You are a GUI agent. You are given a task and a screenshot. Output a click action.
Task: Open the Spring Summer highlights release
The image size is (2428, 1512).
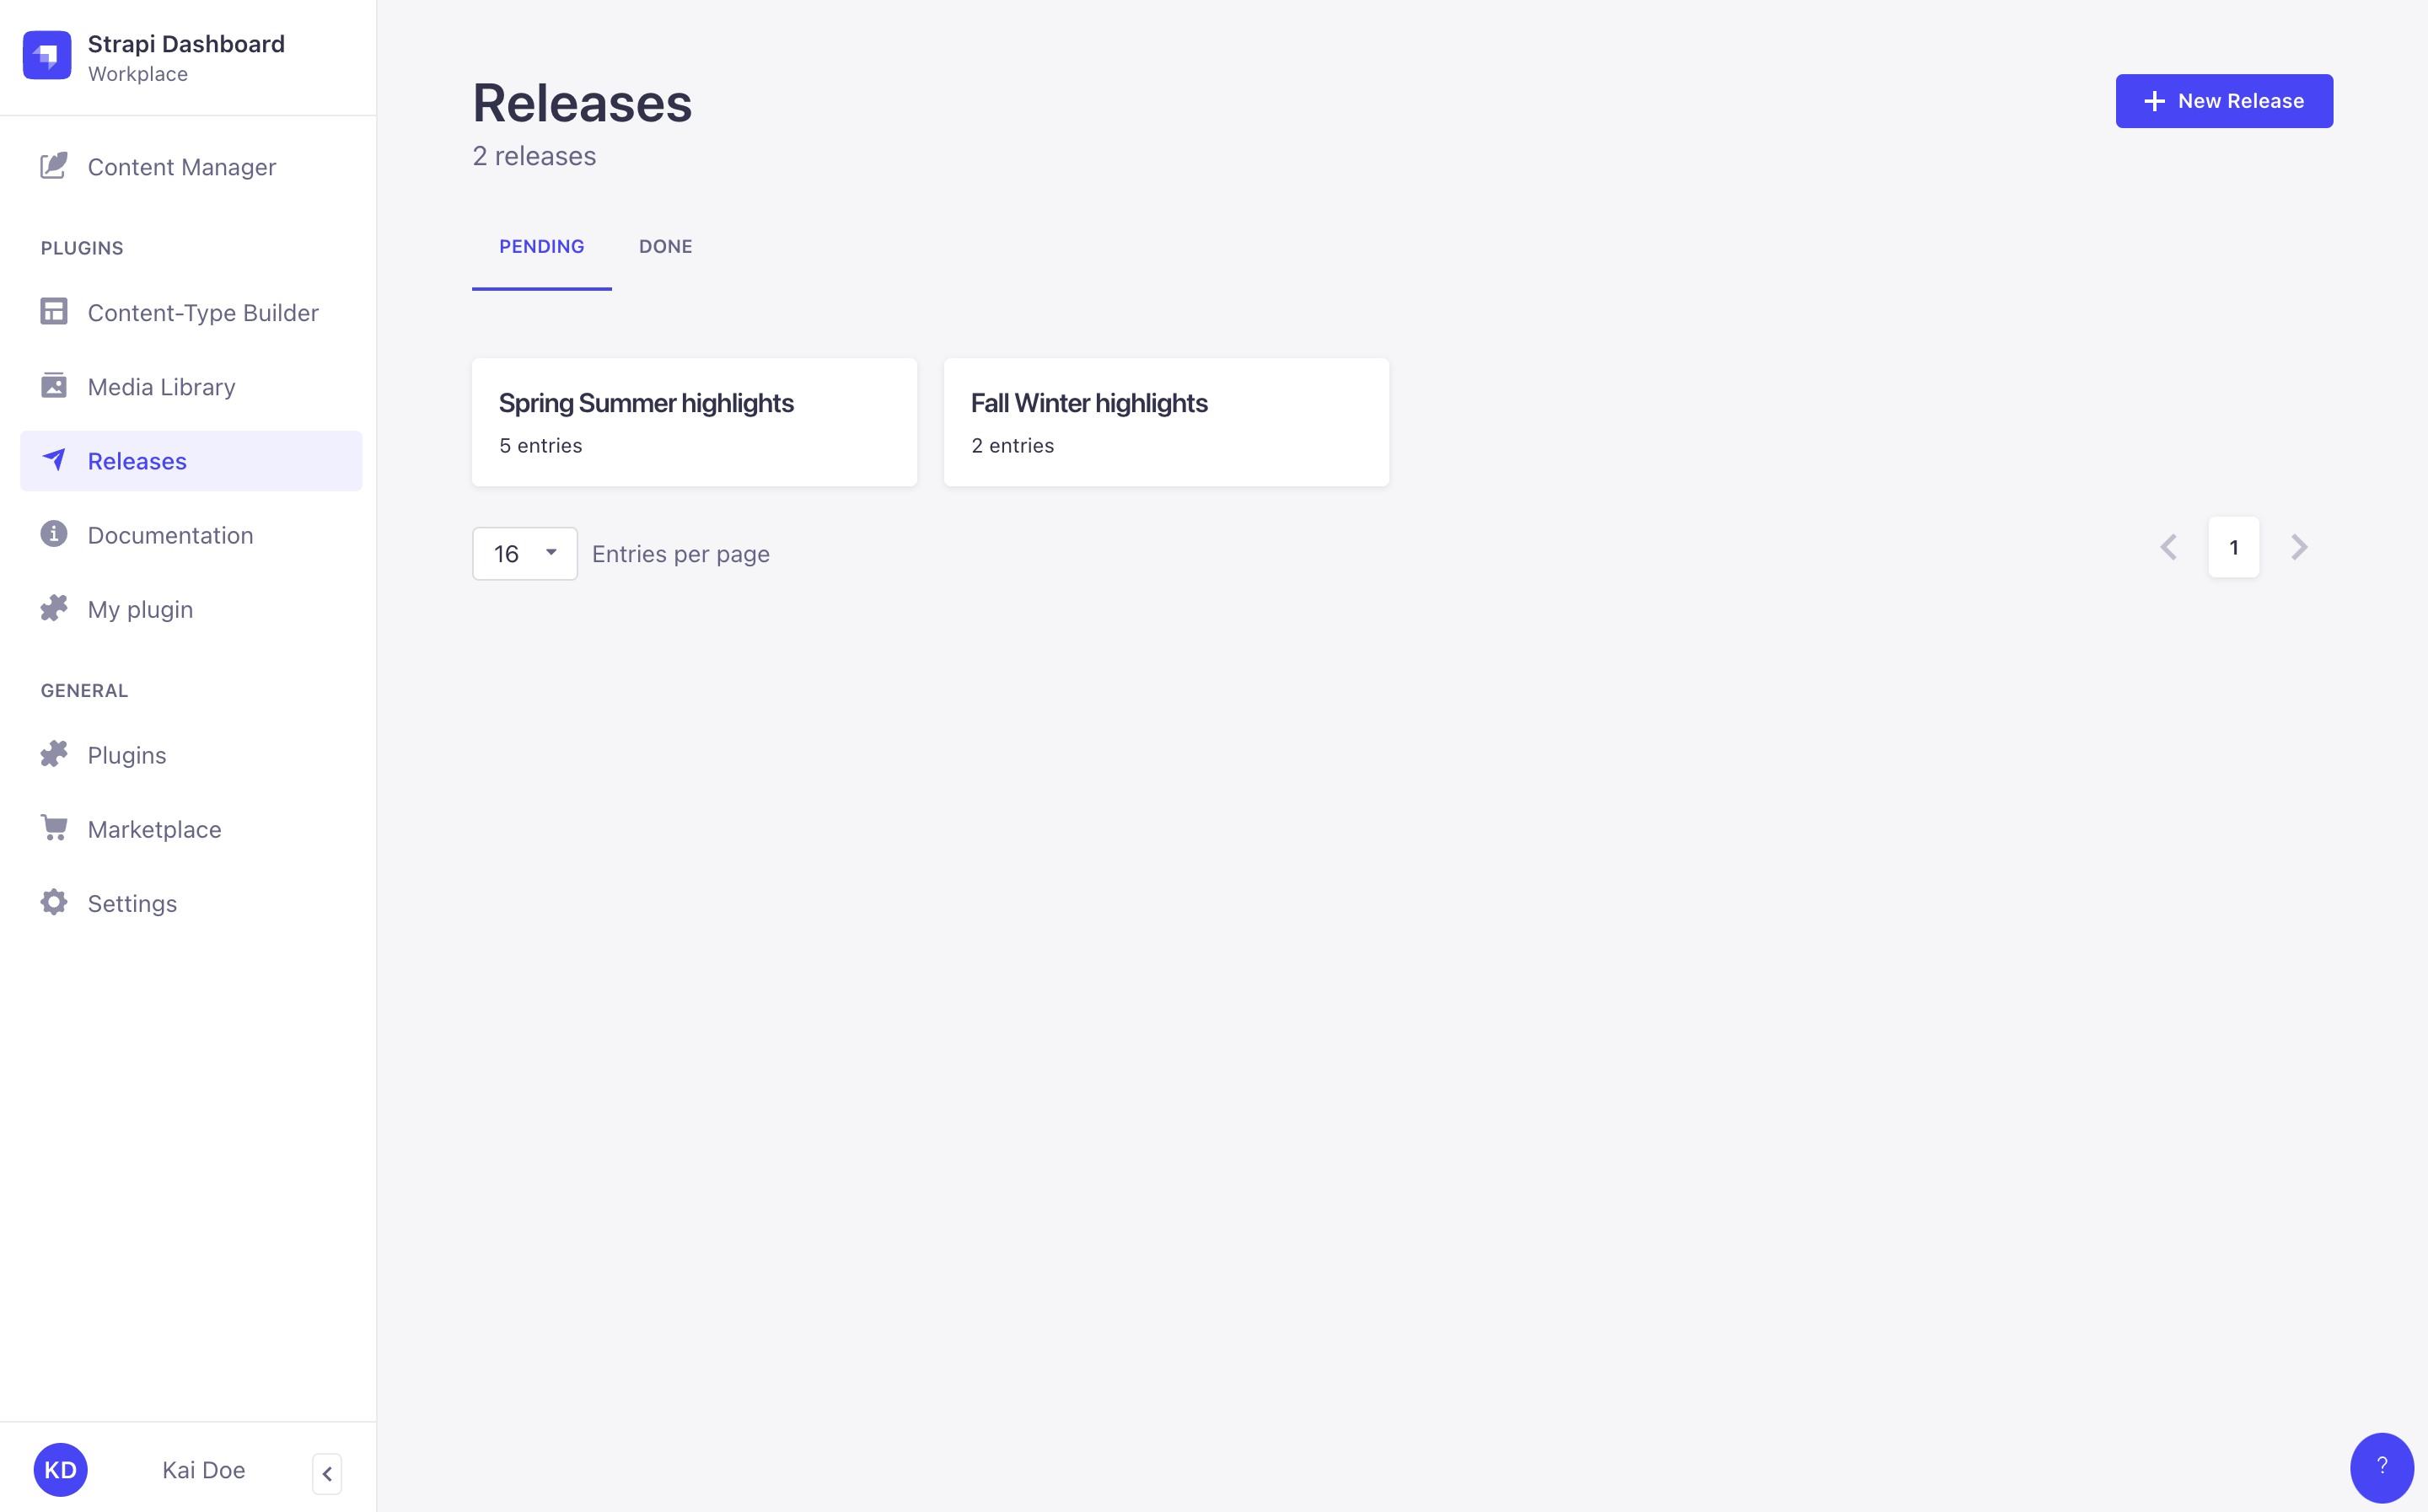(x=694, y=421)
